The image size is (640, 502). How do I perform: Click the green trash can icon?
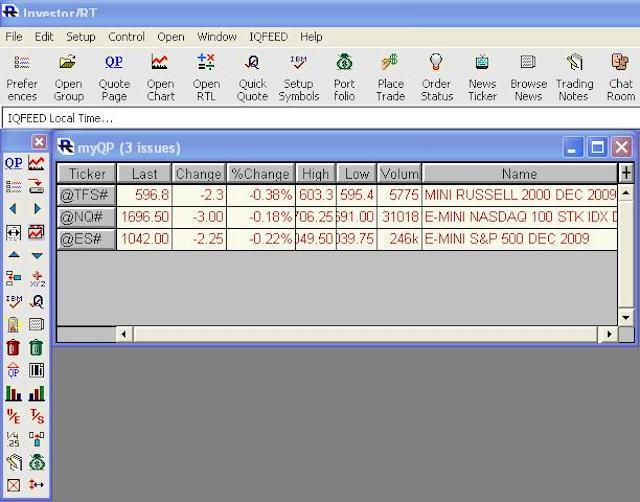pos(36,348)
